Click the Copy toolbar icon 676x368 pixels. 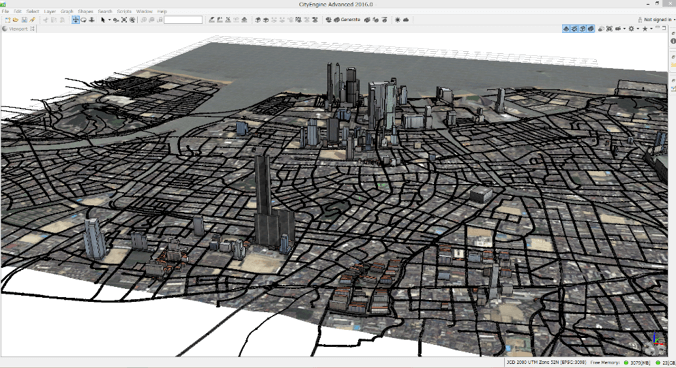coord(54,20)
